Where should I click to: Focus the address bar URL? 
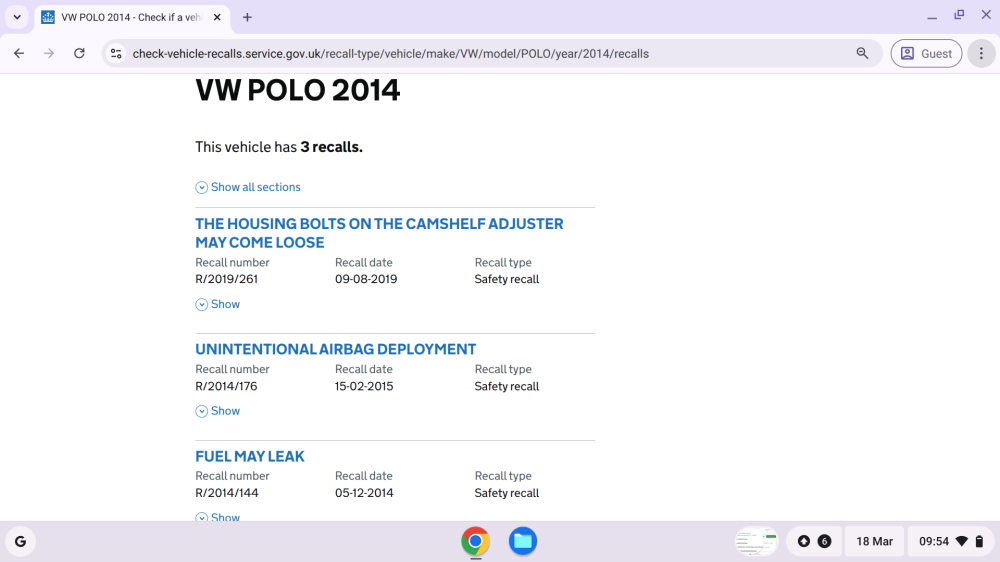click(x=390, y=54)
